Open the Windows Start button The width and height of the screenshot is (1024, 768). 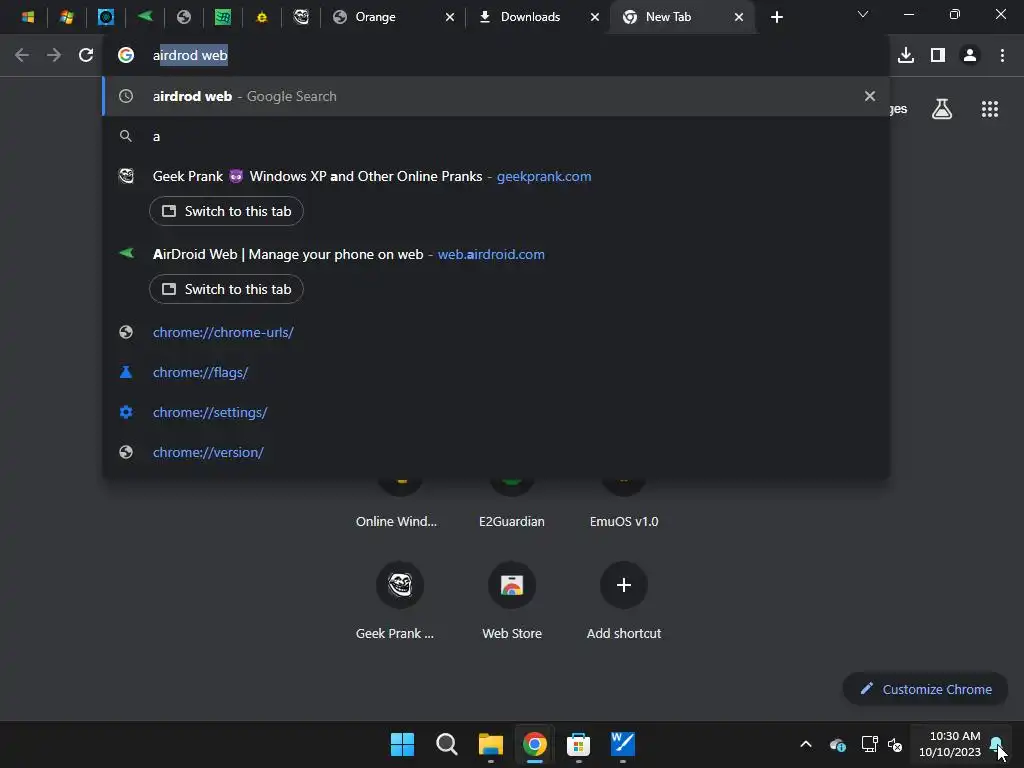point(402,744)
